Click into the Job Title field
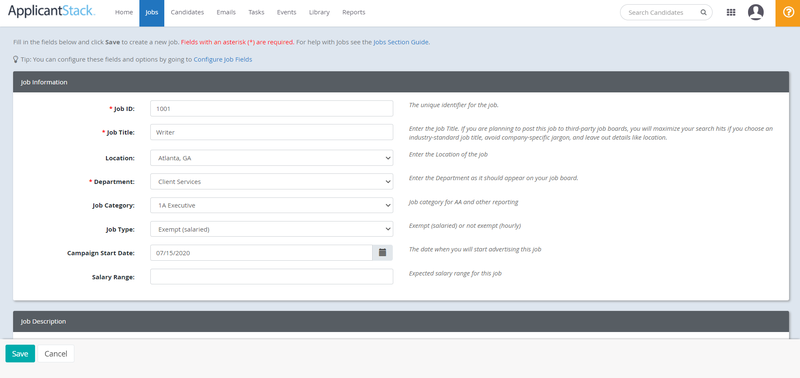Image resolution: width=800 pixels, height=378 pixels. coord(272,132)
